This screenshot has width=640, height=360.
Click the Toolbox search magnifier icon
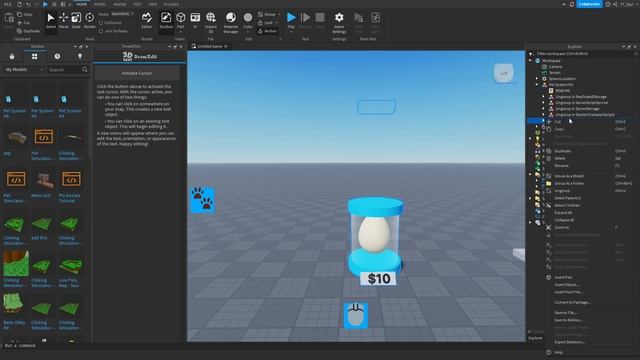tap(85, 70)
